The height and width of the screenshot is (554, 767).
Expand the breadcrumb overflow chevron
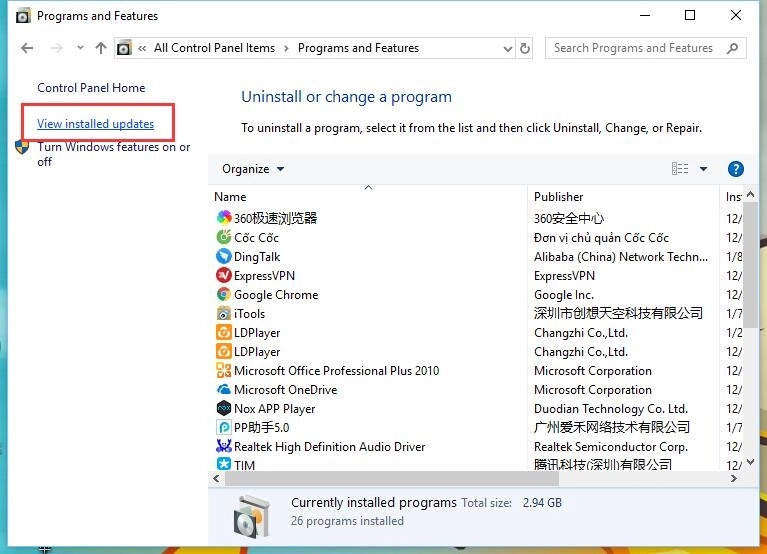(x=142, y=48)
